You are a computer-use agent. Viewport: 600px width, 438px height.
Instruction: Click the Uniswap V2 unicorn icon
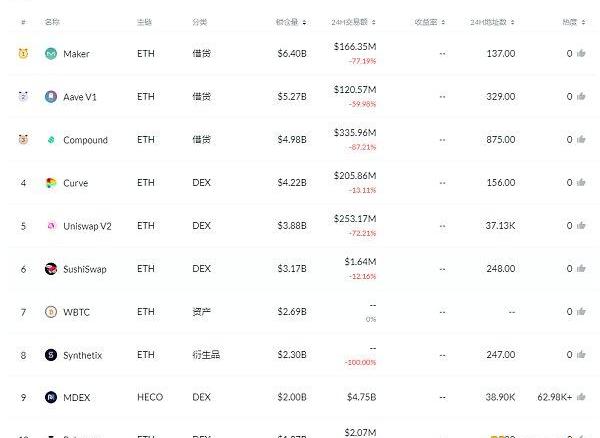click(51, 226)
